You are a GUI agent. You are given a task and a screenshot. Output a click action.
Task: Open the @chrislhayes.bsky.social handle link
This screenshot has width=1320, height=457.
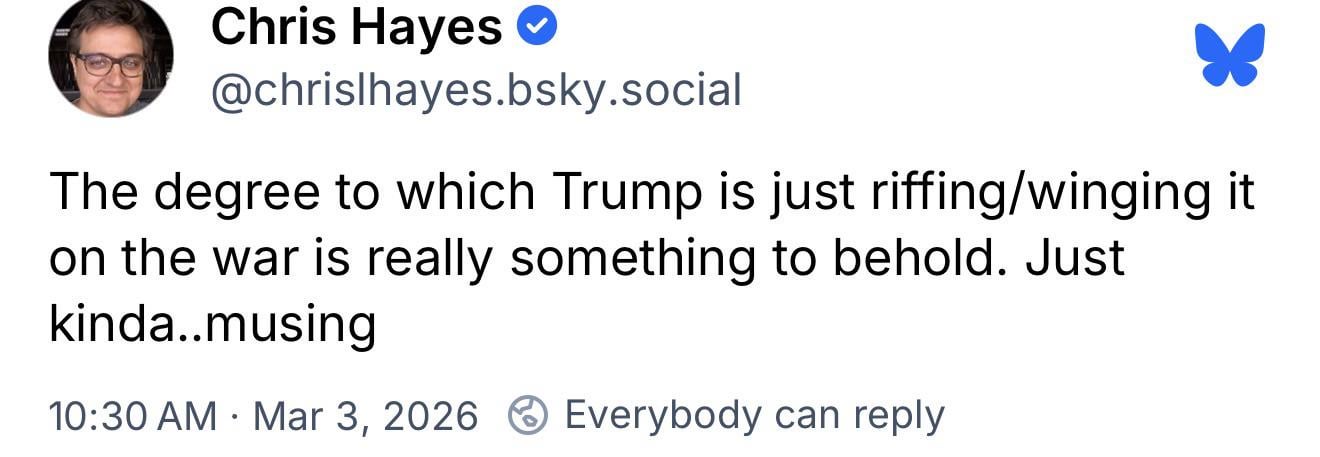point(475,90)
